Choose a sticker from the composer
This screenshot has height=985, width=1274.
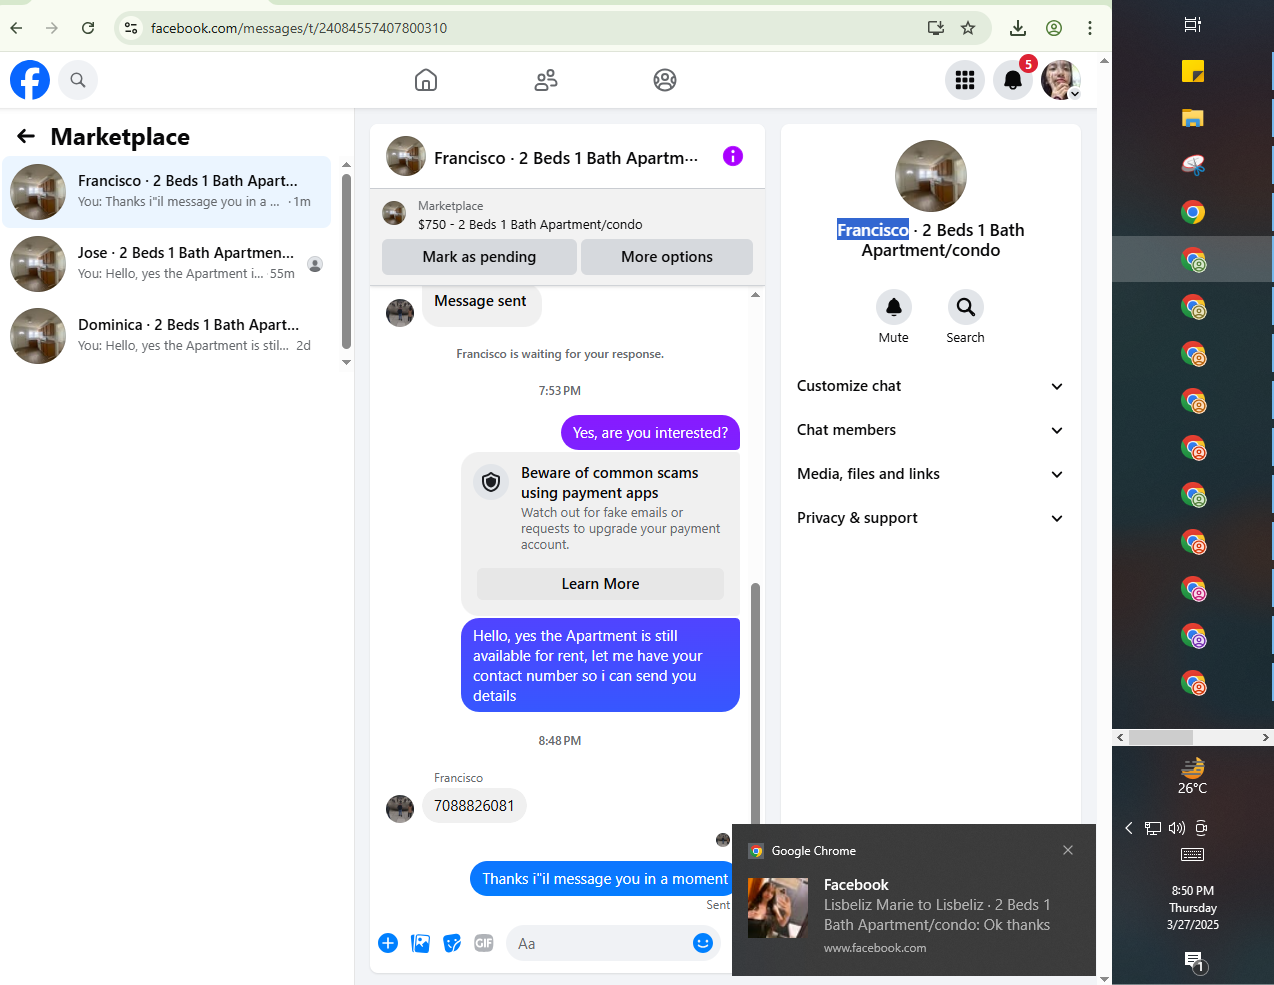click(453, 943)
